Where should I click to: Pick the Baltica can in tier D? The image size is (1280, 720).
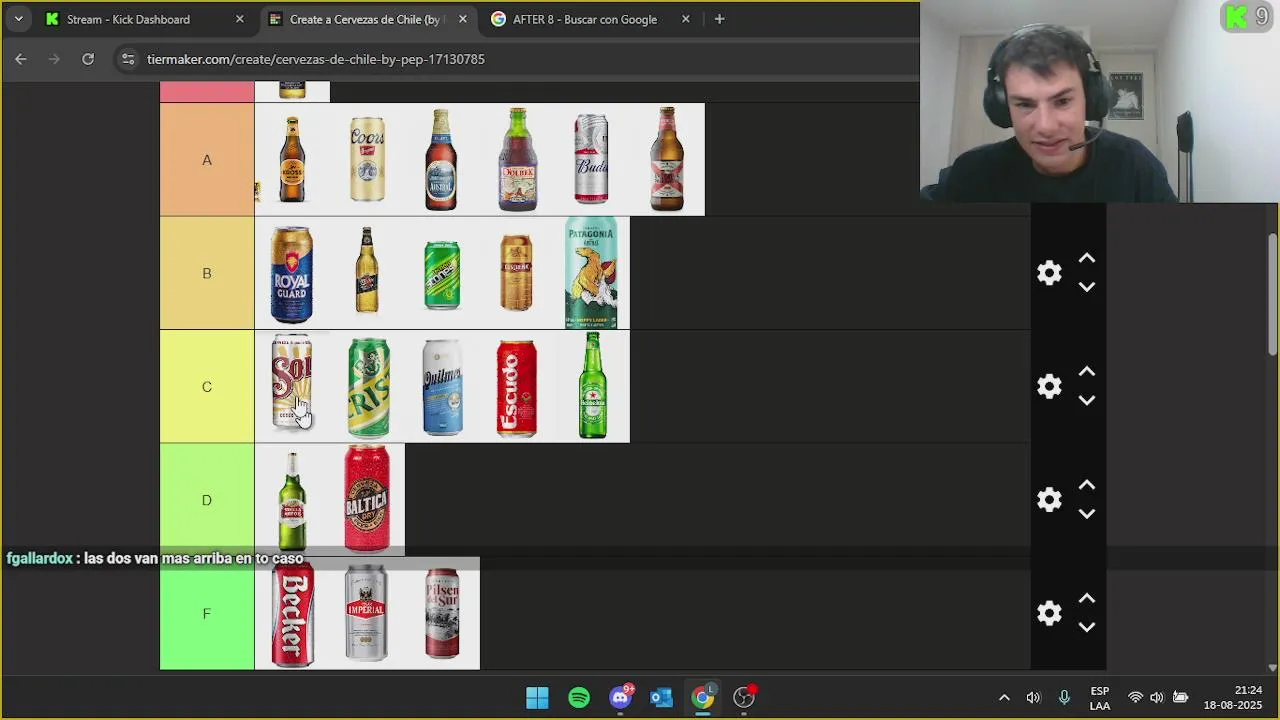tap(367, 499)
